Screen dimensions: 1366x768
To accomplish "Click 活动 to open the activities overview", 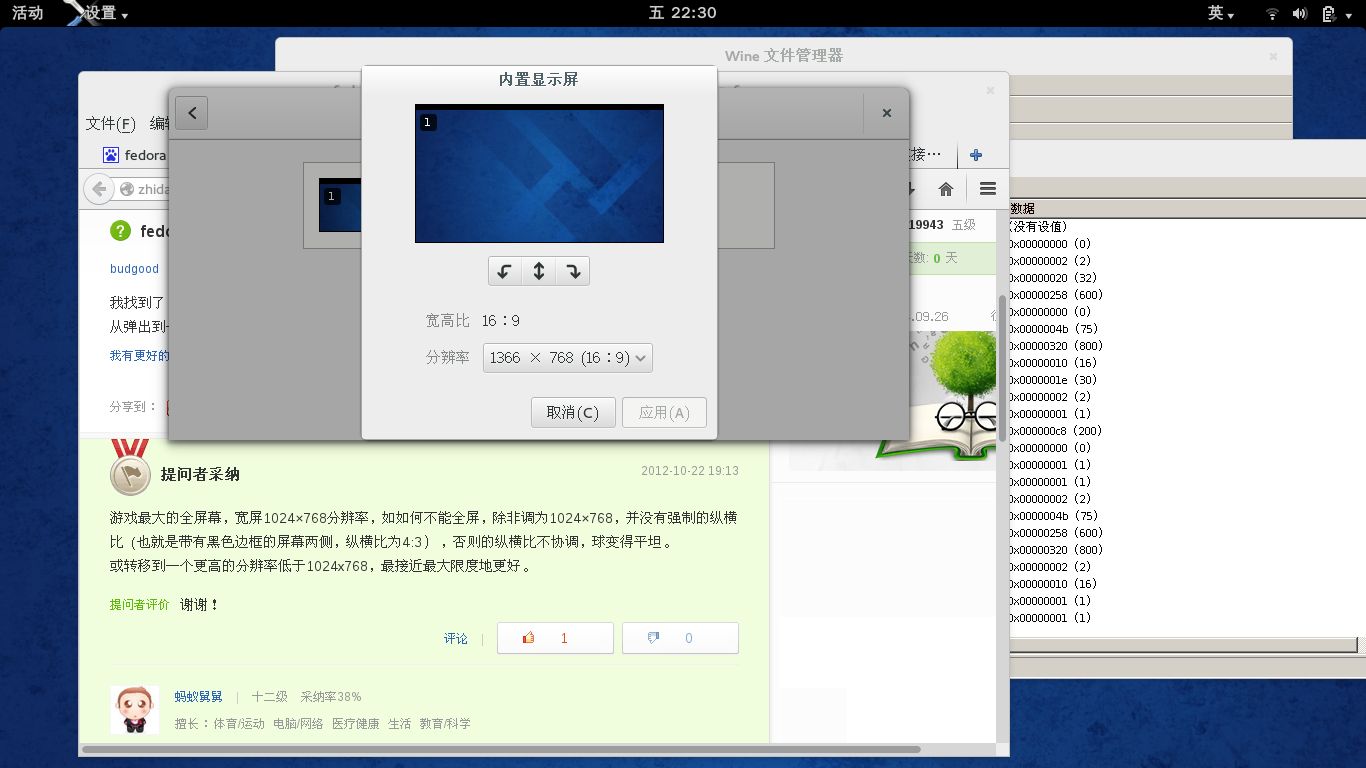I will [27, 13].
